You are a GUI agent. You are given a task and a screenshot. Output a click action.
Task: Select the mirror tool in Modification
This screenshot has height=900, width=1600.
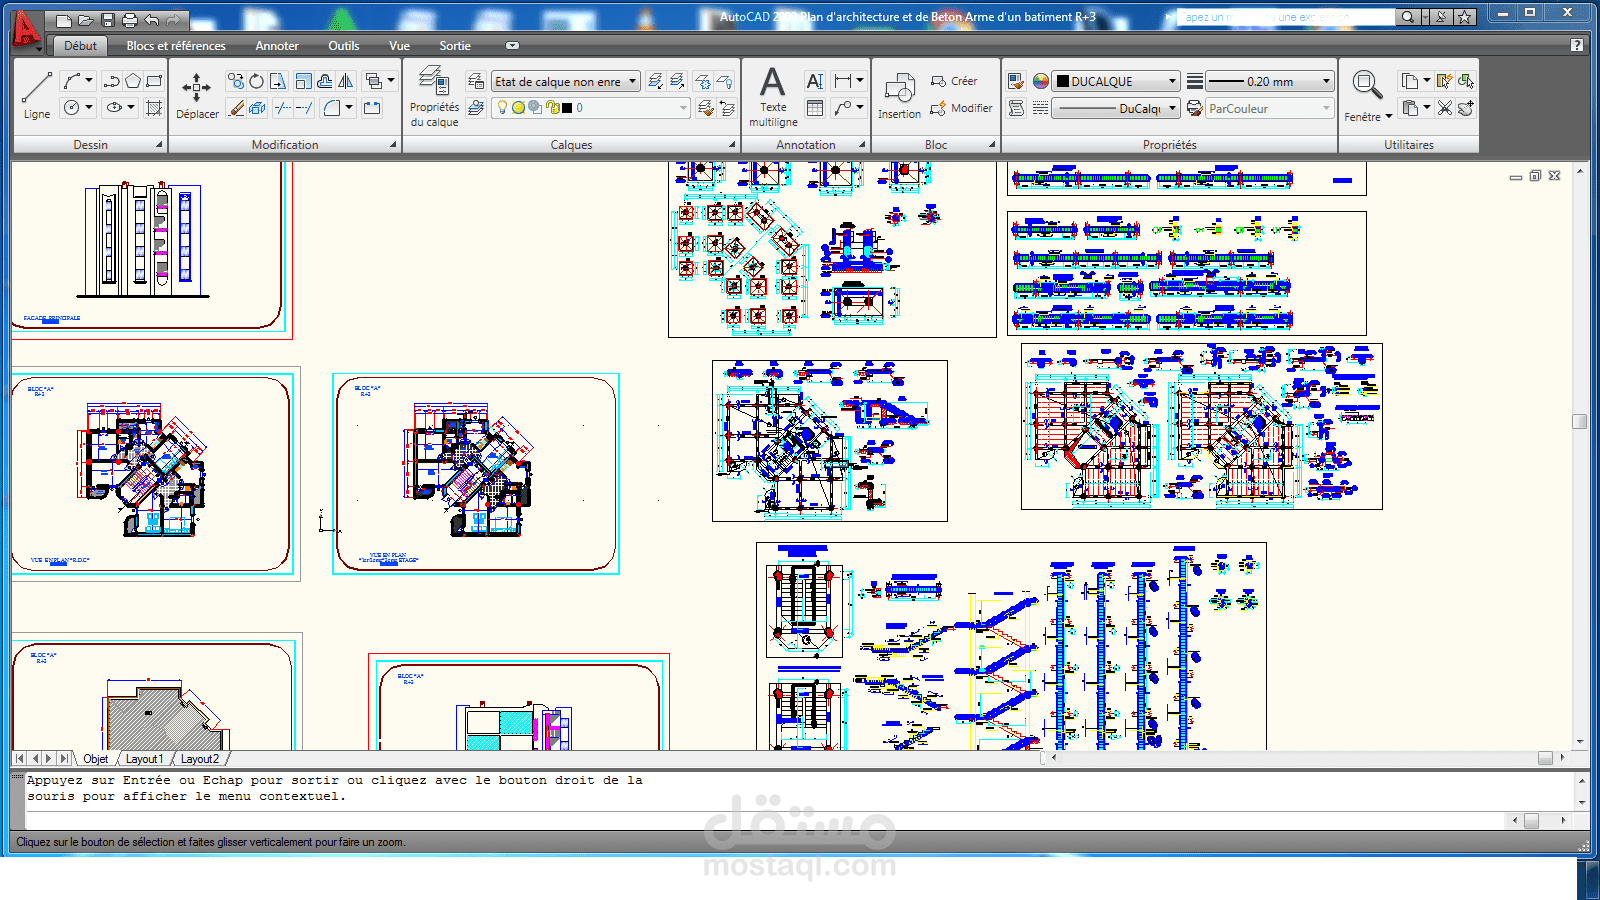coord(346,81)
